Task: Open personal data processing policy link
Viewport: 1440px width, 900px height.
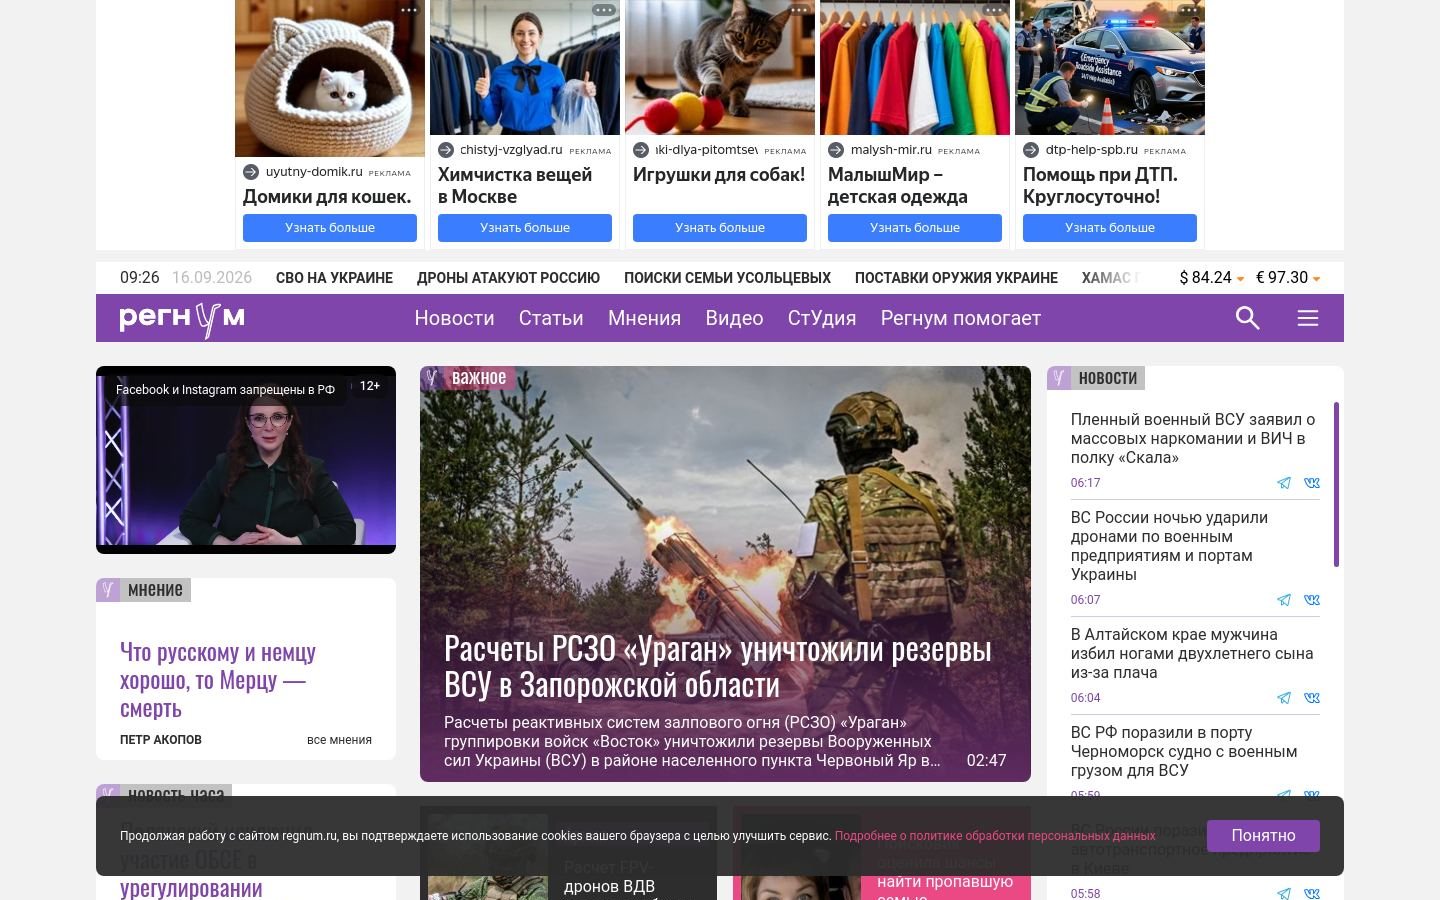Action: pyautogui.click(x=995, y=836)
